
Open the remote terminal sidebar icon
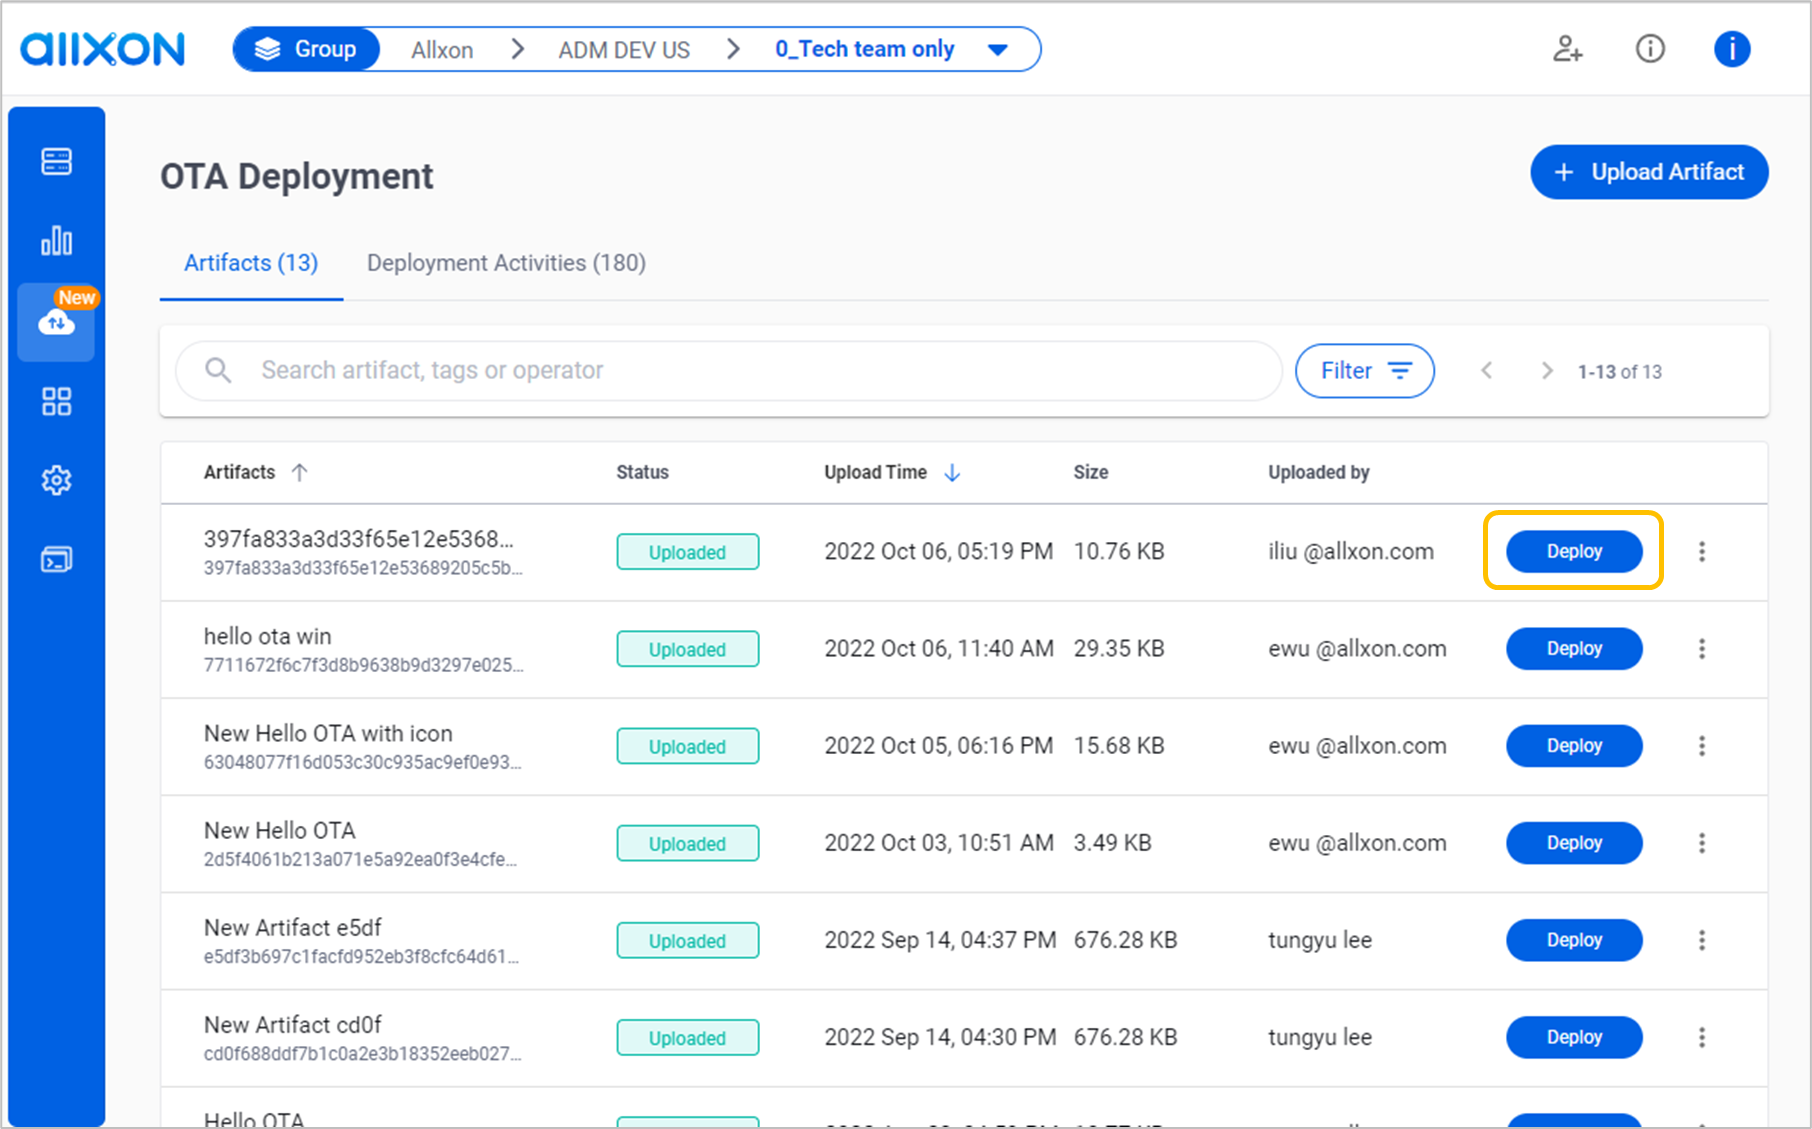pos(57,559)
